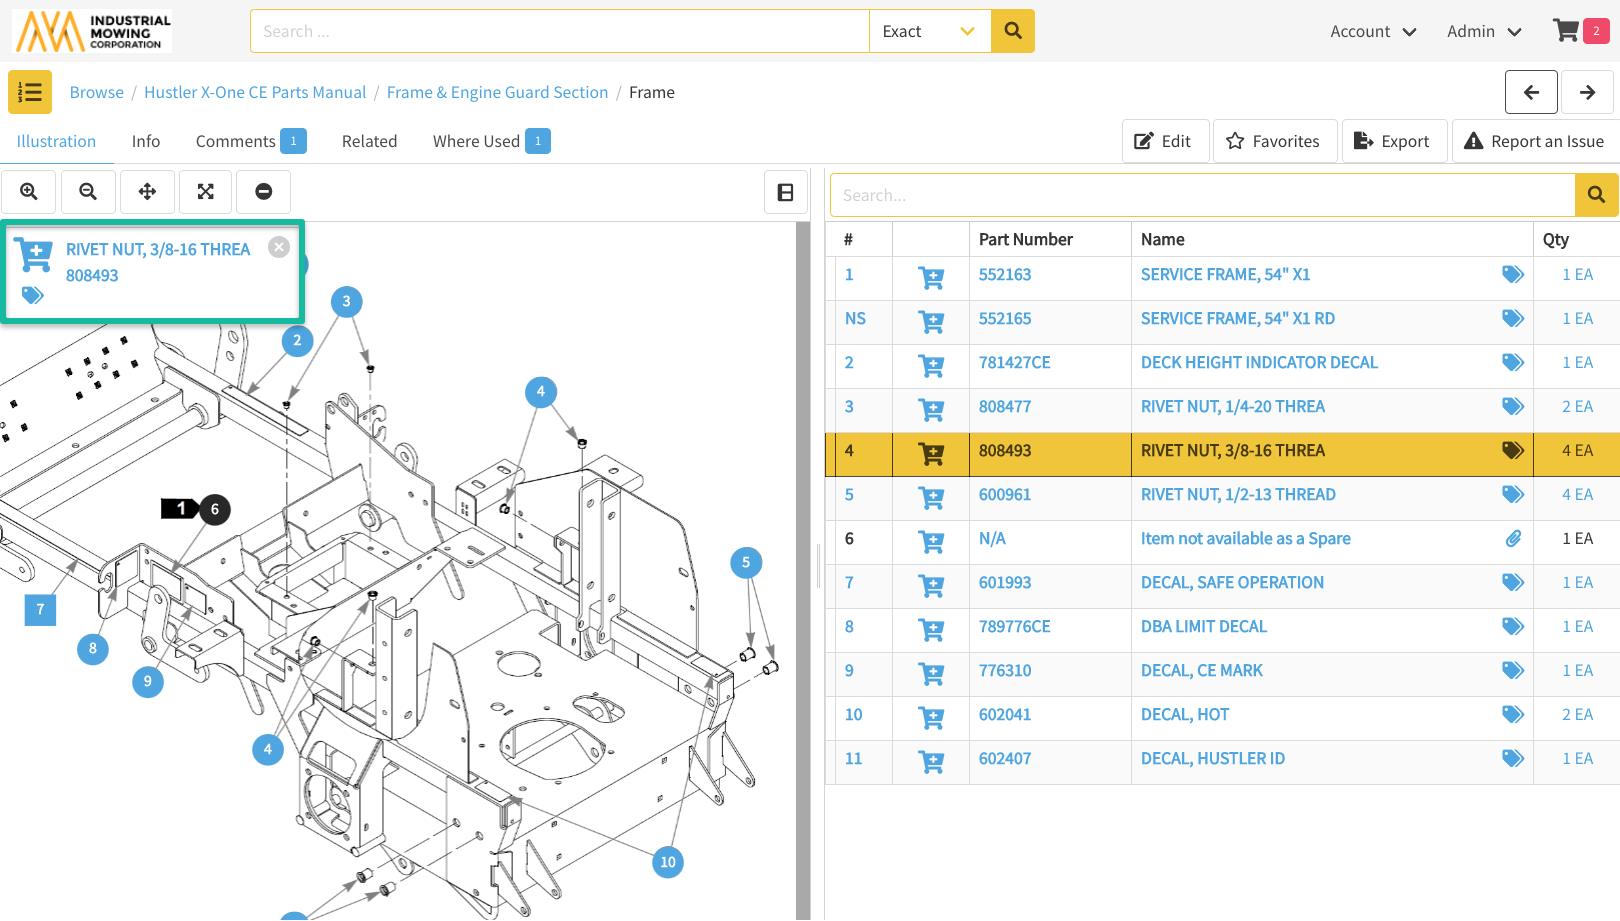The height and width of the screenshot is (921, 1620).
Task: Click the parts list search field
Action: (1202, 196)
